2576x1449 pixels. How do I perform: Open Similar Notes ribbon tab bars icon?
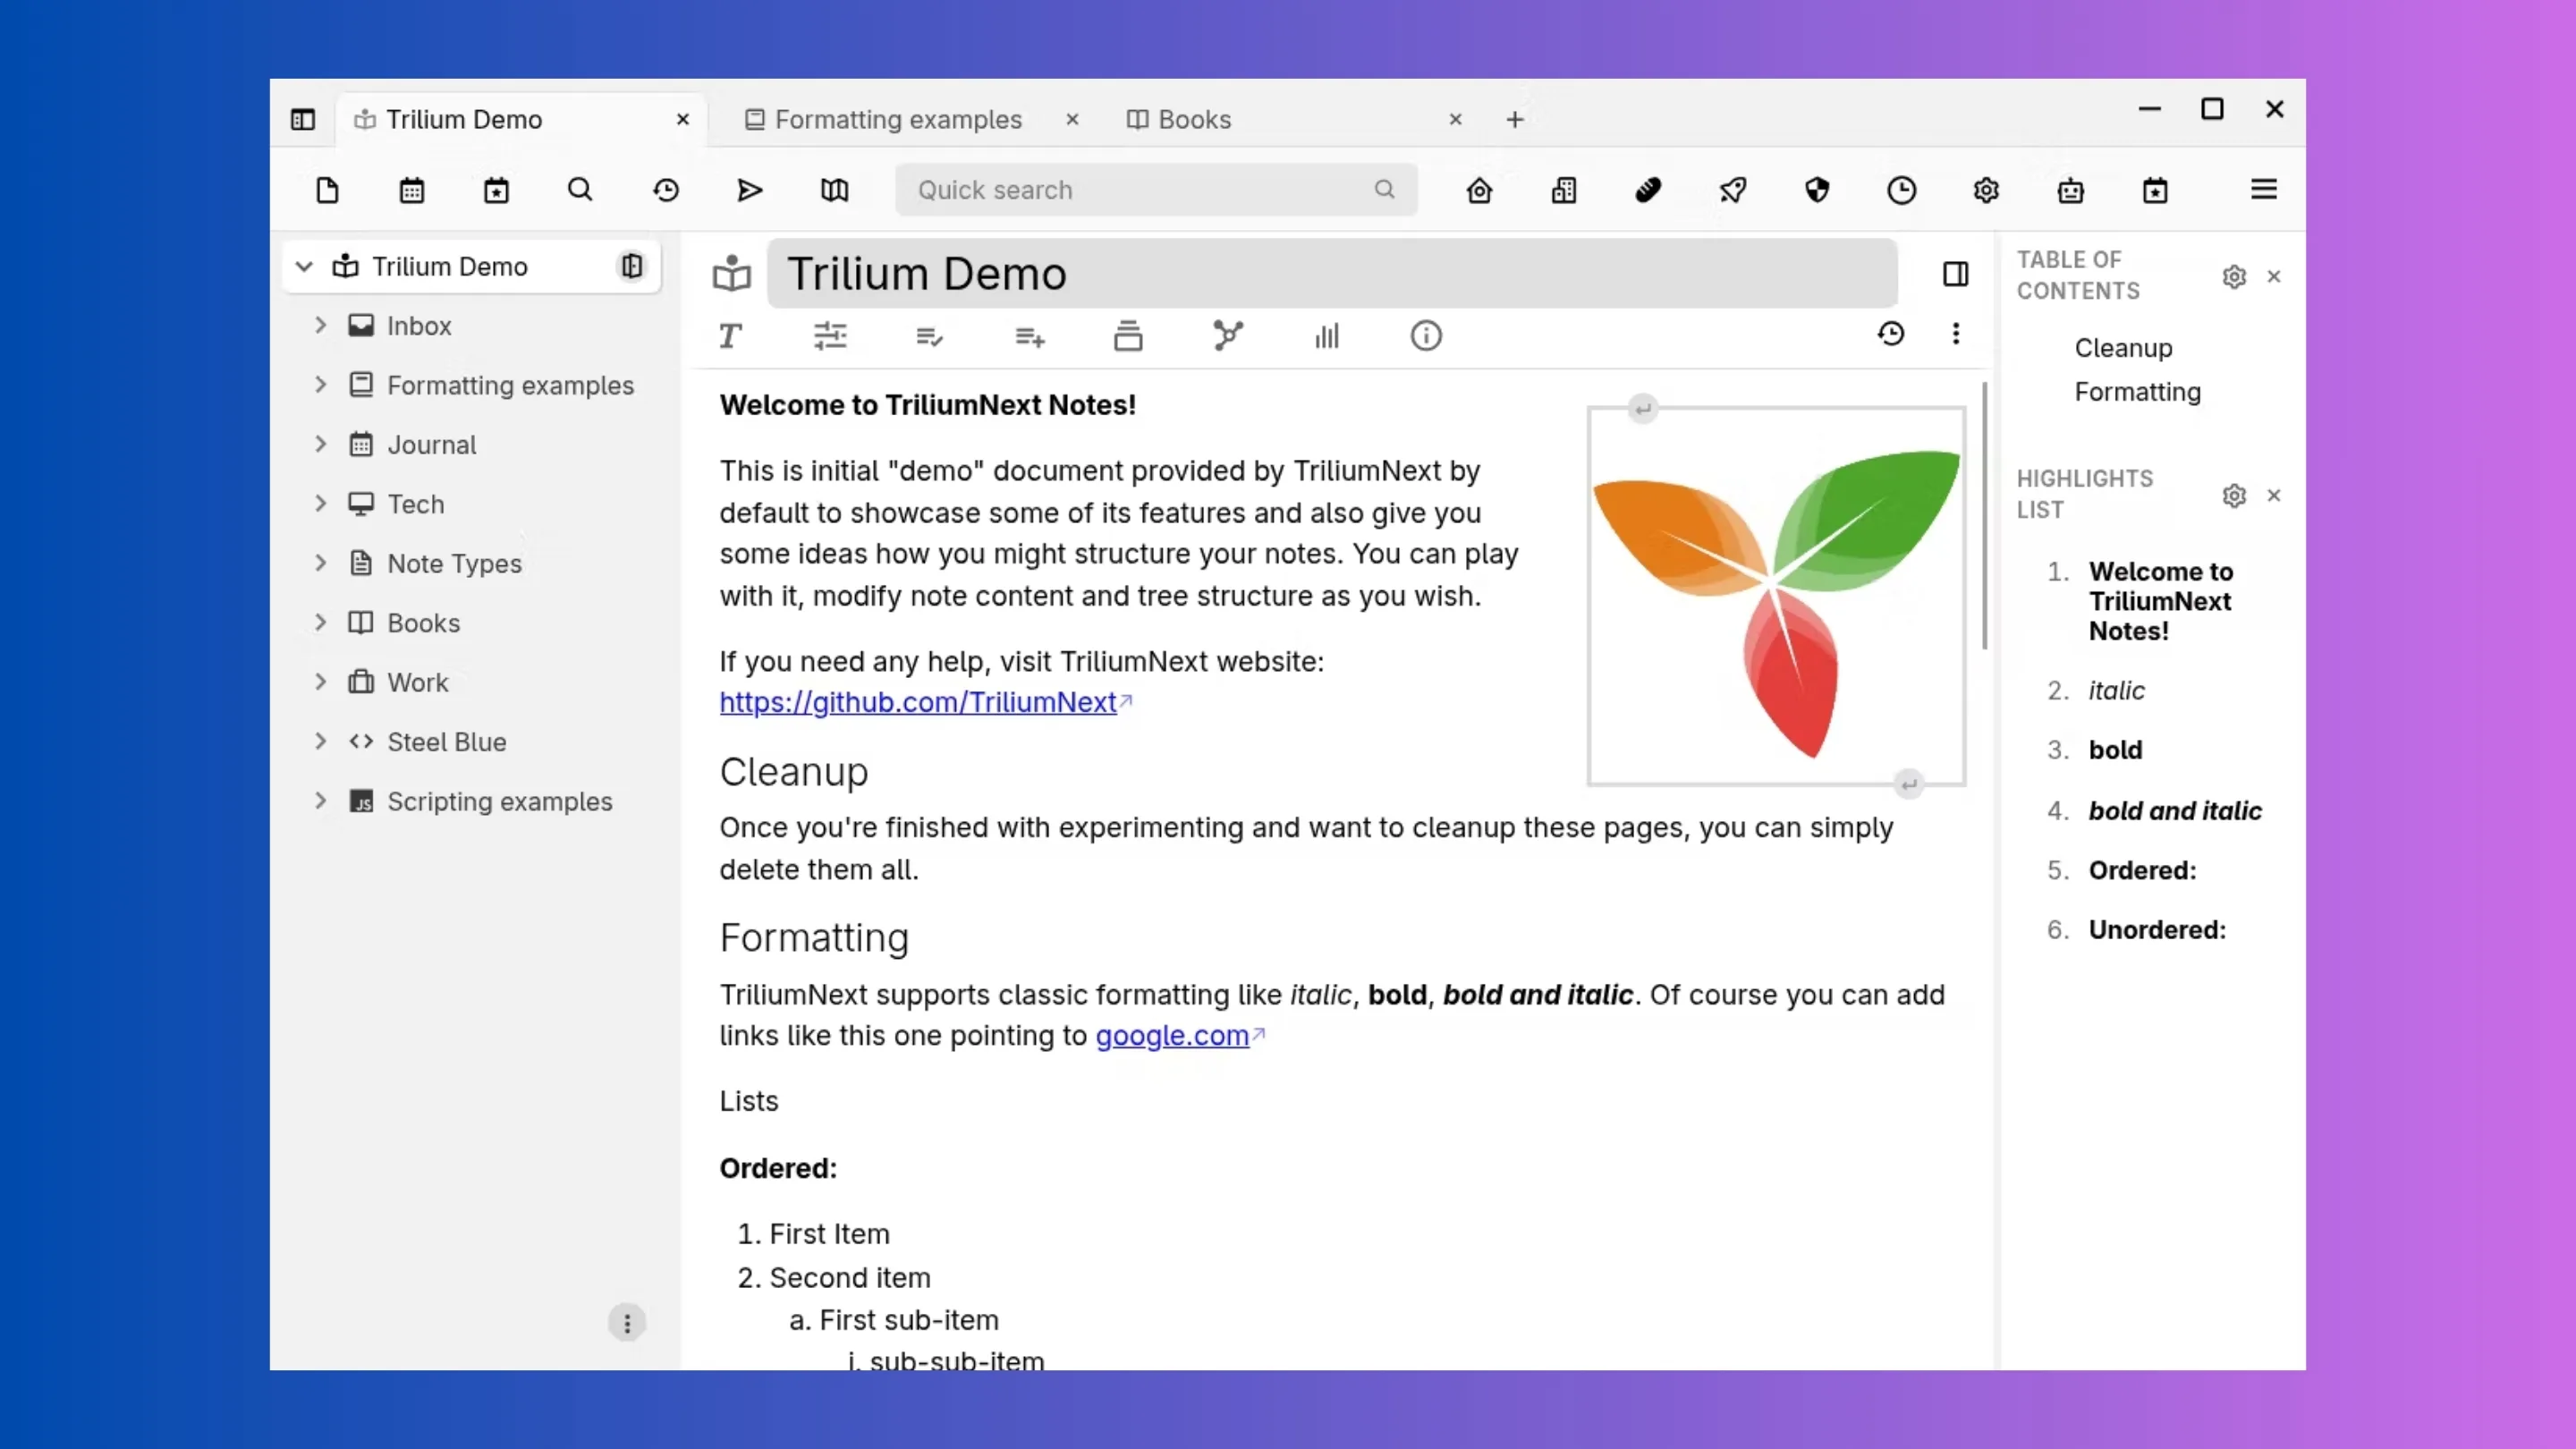tap(1327, 336)
